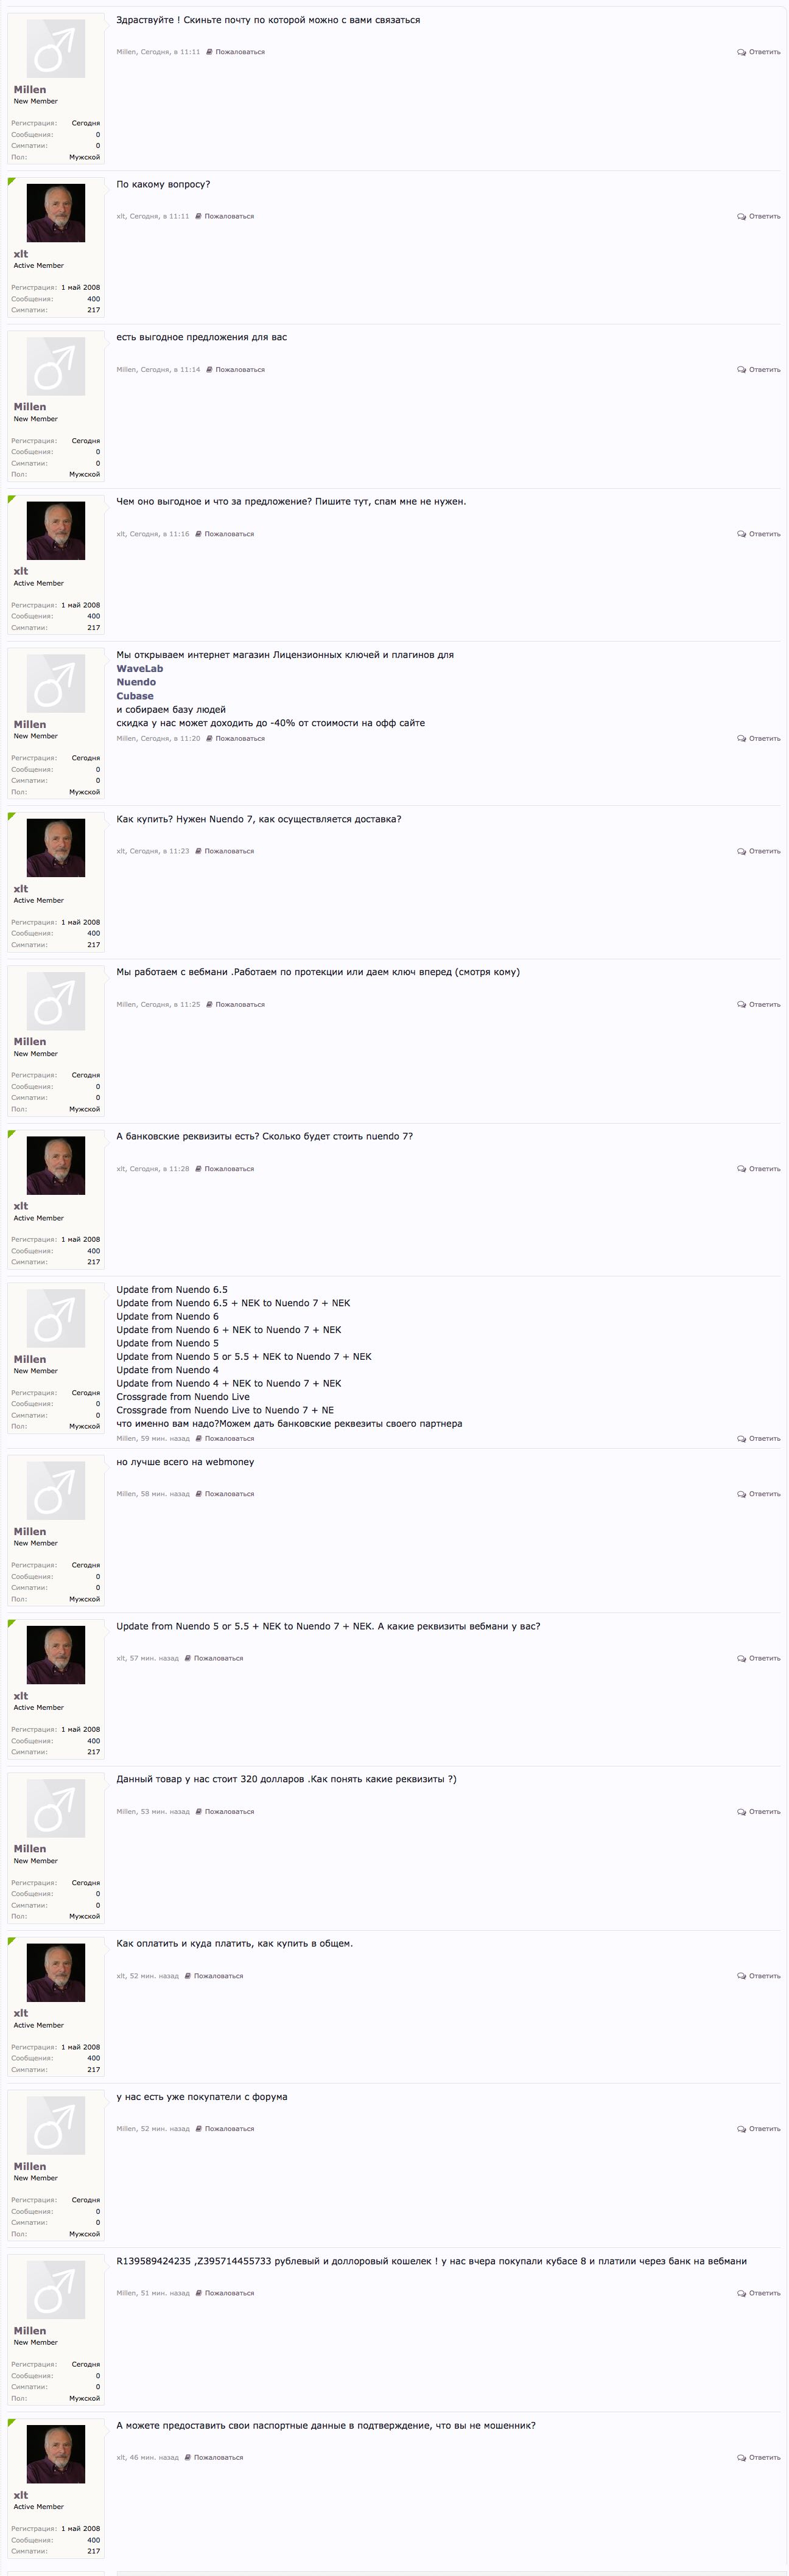Click the green online marker on xlt's 11:28 post
Image resolution: width=789 pixels, height=2576 pixels.
[x=11, y=1134]
